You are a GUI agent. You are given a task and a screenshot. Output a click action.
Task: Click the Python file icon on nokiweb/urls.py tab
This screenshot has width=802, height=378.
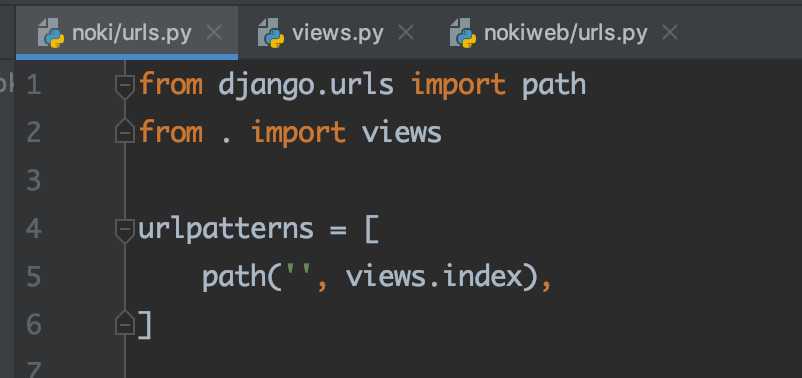463,33
